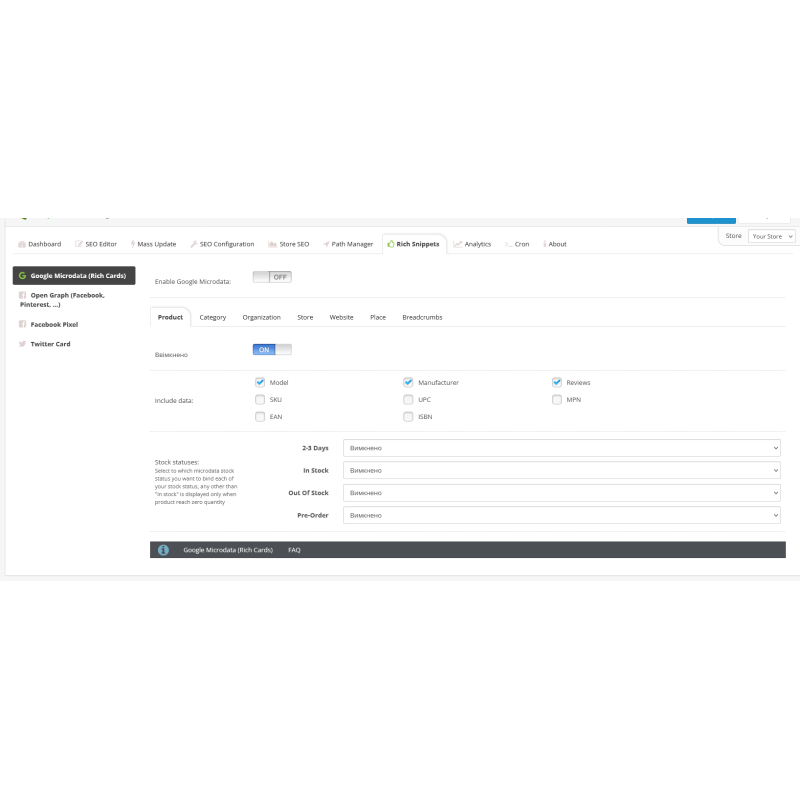Click the green Rich Snippets icon

(389, 243)
